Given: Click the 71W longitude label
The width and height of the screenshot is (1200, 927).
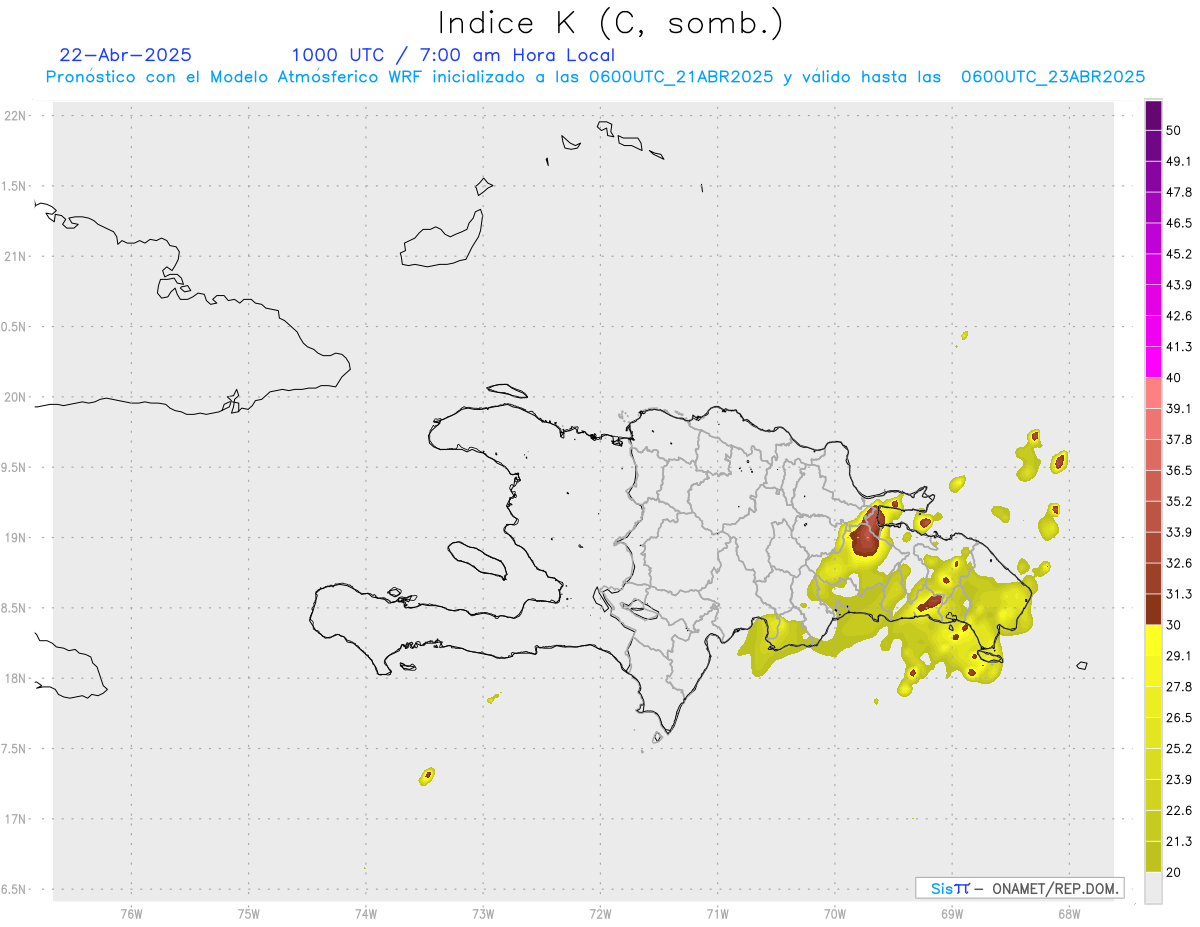Looking at the screenshot, I should [717, 913].
